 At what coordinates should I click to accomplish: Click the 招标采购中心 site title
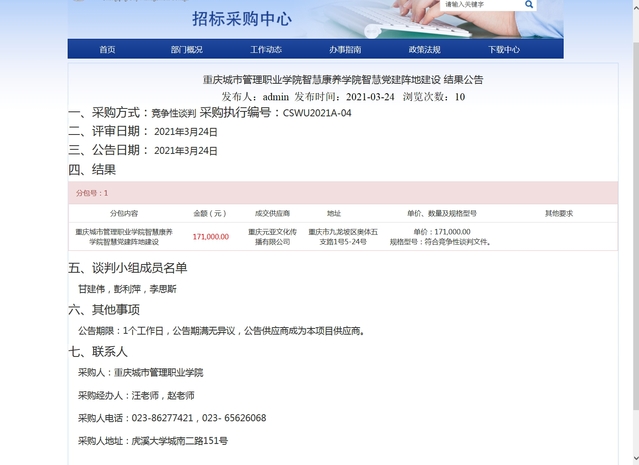coord(242,19)
